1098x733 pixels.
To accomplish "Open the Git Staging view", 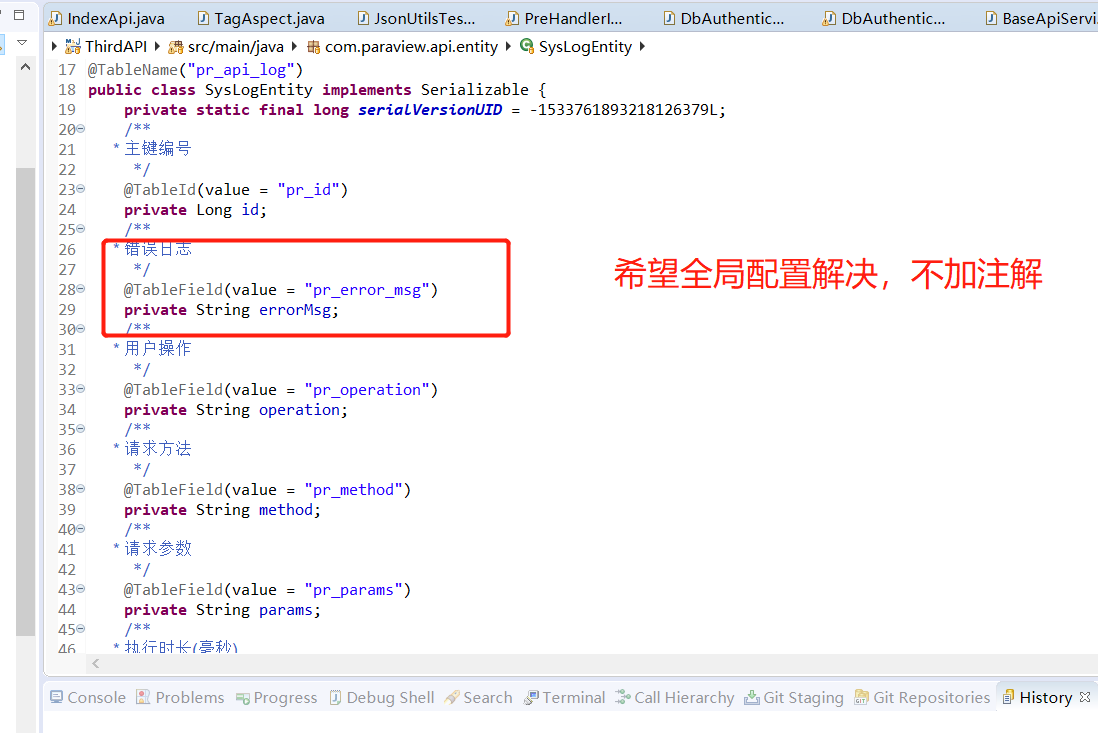I will pos(794,697).
